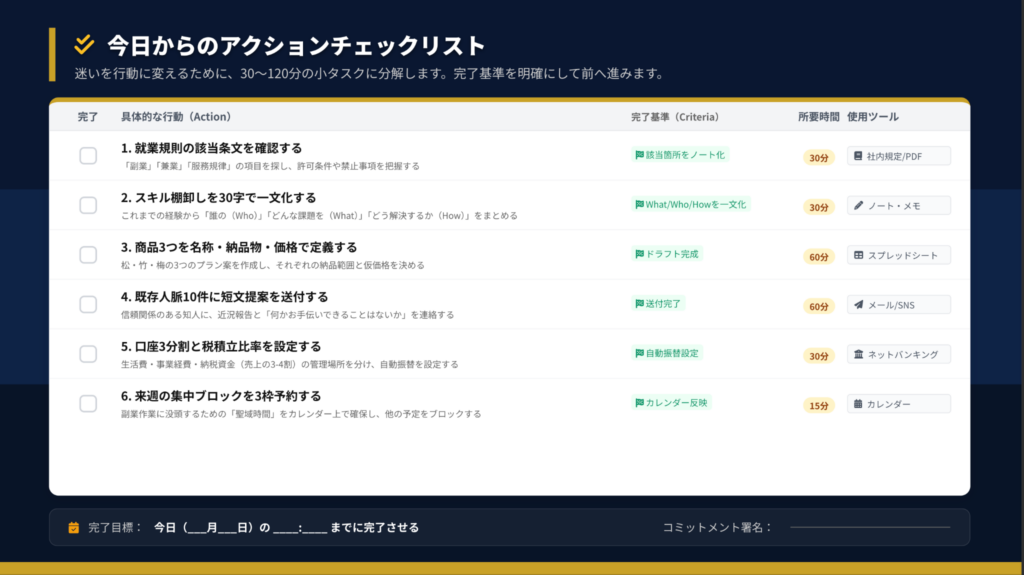Click the 15分 duration badge

pyautogui.click(x=819, y=405)
